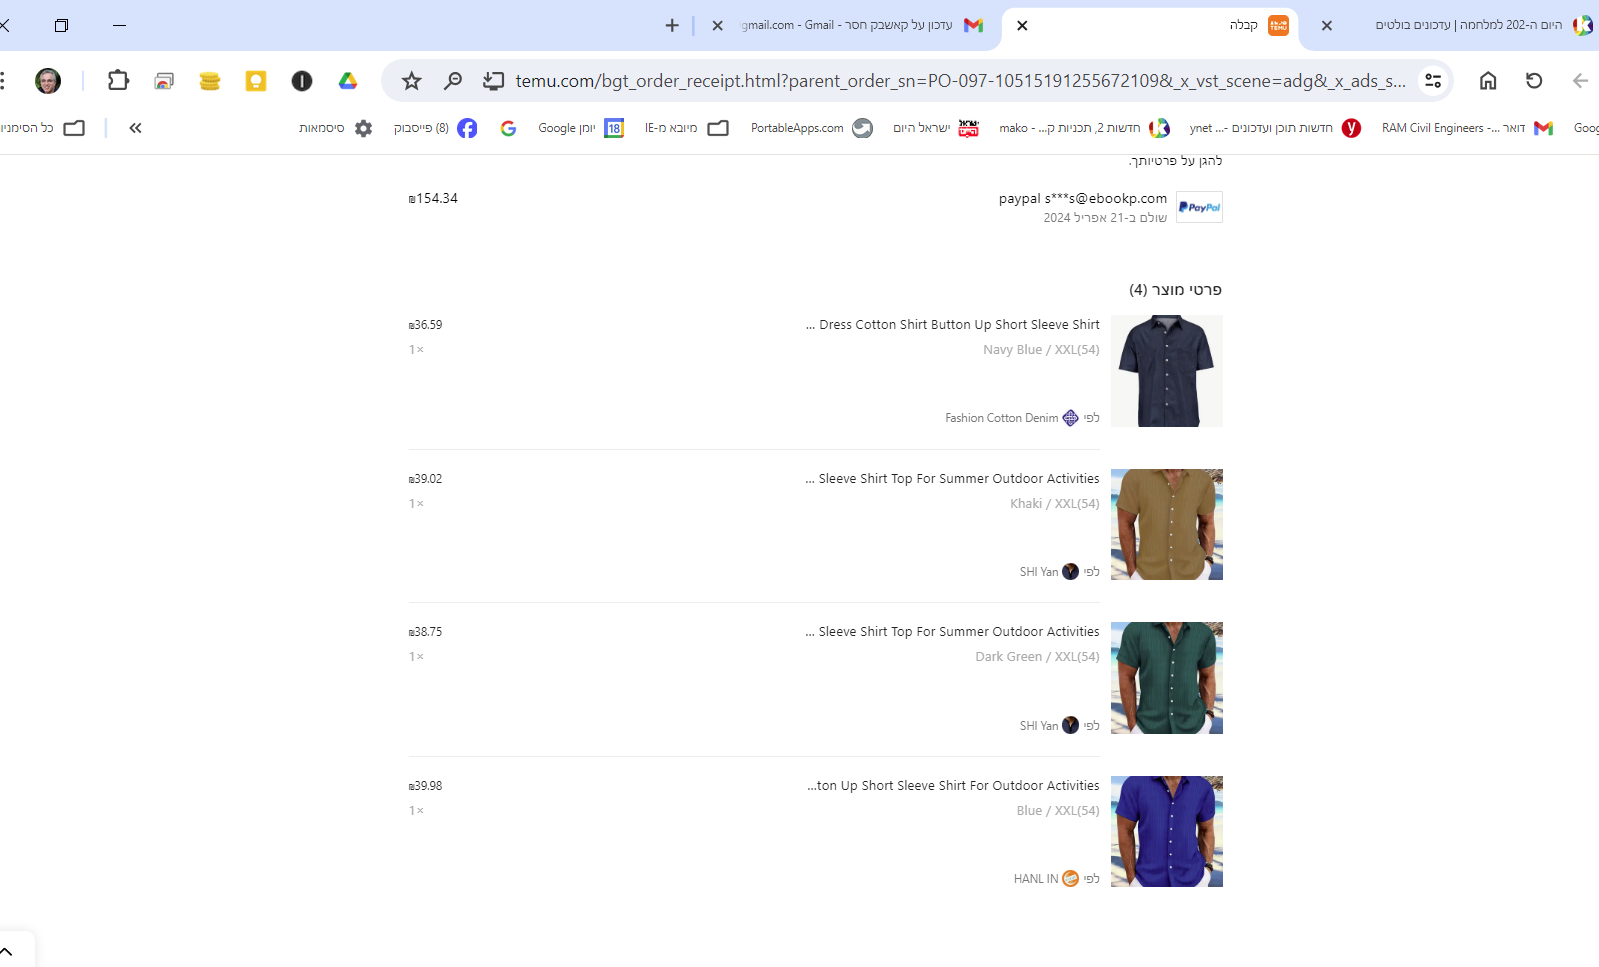Open the Extensions puzzle icon
1599x967 pixels.
point(118,81)
